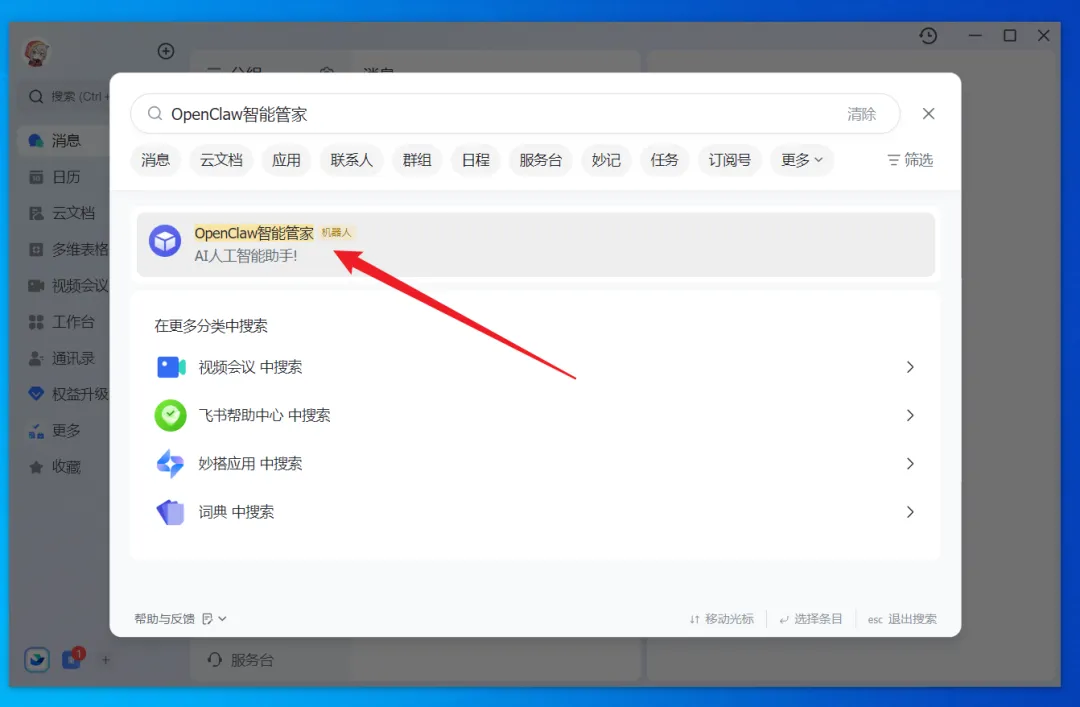Screen dimensions: 1080x707
Task: Filter results by 服务台 tab
Action: [x=541, y=161]
